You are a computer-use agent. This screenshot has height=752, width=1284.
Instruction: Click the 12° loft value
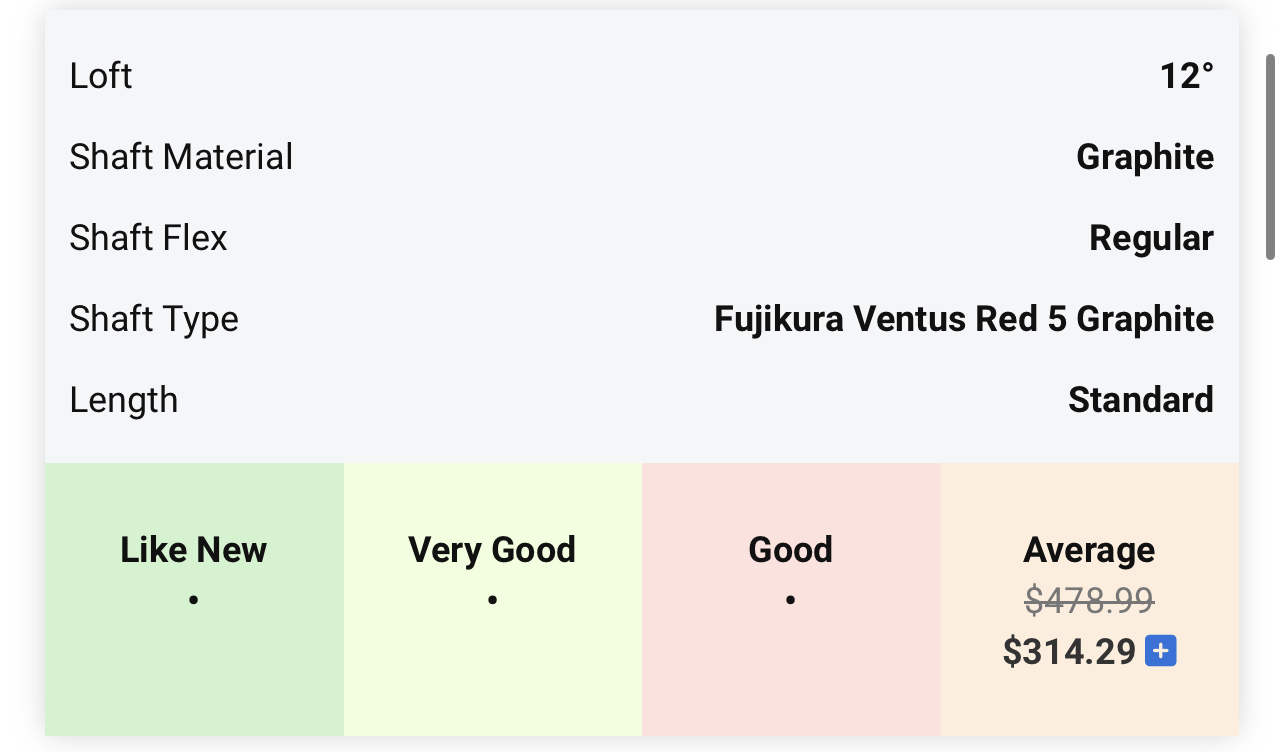(1186, 76)
